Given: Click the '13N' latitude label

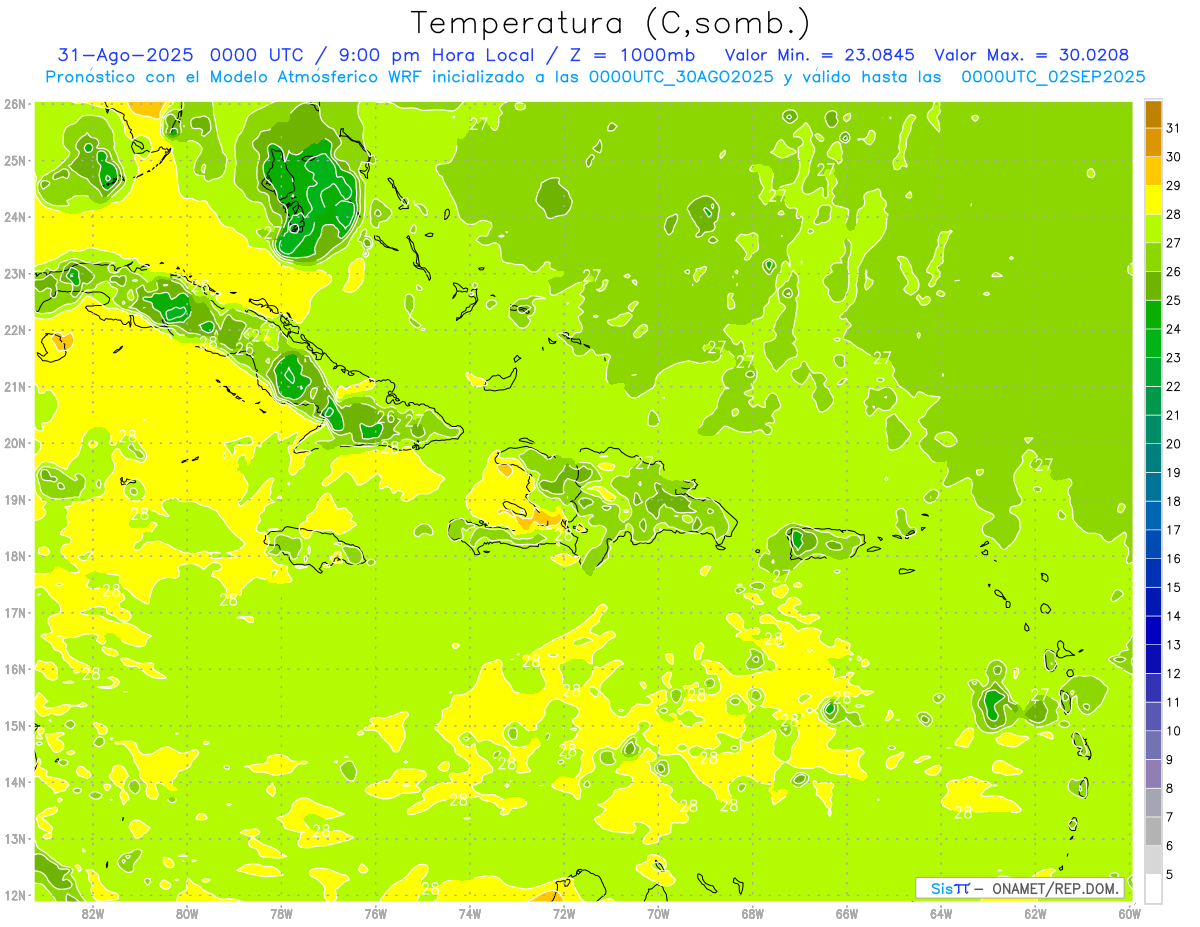Looking at the screenshot, I should [15, 839].
